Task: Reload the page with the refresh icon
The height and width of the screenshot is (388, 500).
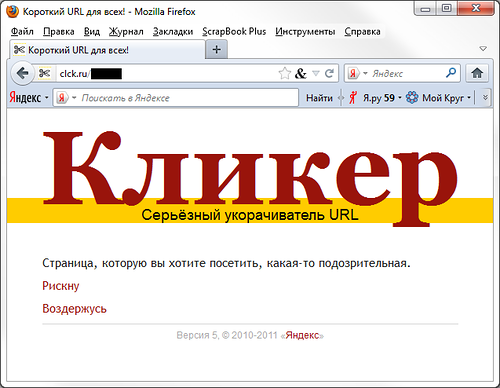Action: [329, 73]
